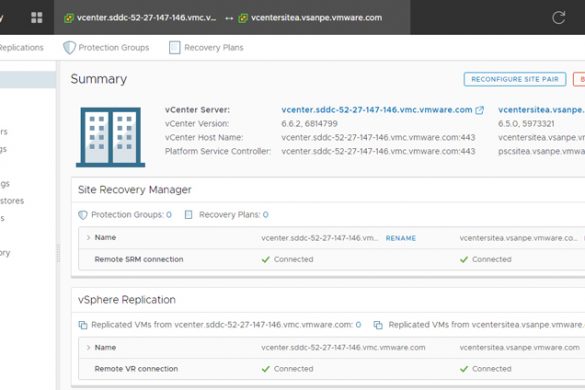This screenshot has width=585, height=390.
Task: Expand Name row in Site Recovery Manager
Action: tap(88, 237)
